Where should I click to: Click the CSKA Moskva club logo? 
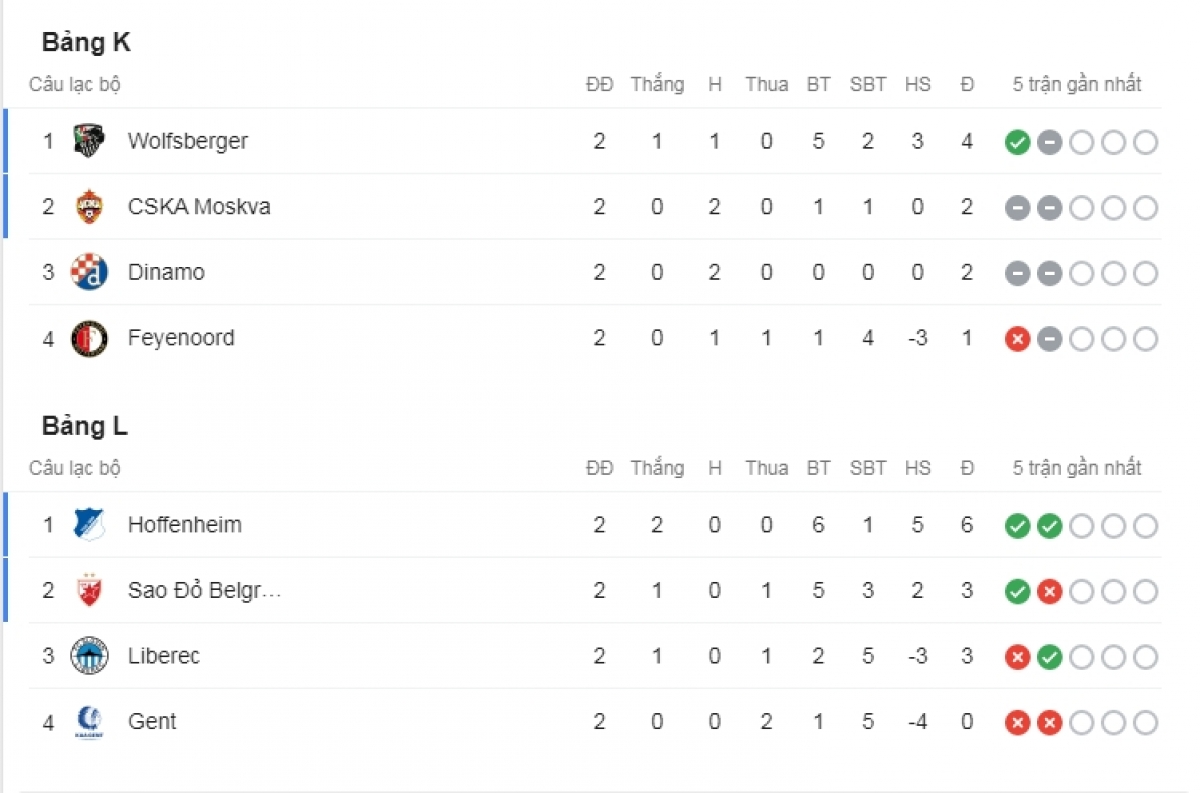point(89,207)
